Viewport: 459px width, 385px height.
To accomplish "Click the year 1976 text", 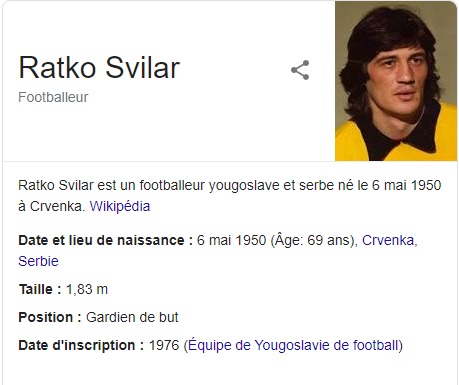I will pyautogui.click(x=164, y=345).
